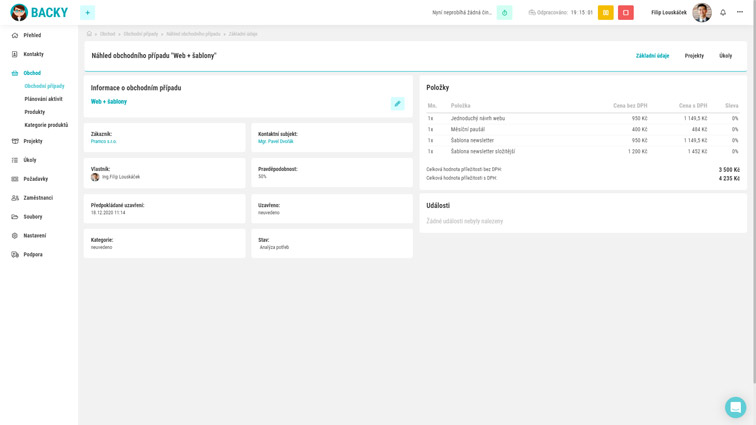Open Kontakty in the sidebar
Screen dimensions: 756x425
tap(33, 54)
